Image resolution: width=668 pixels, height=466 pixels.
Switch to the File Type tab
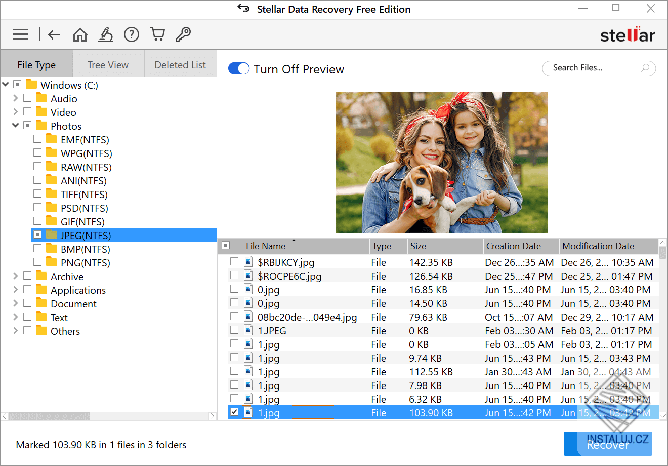[37, 64]
